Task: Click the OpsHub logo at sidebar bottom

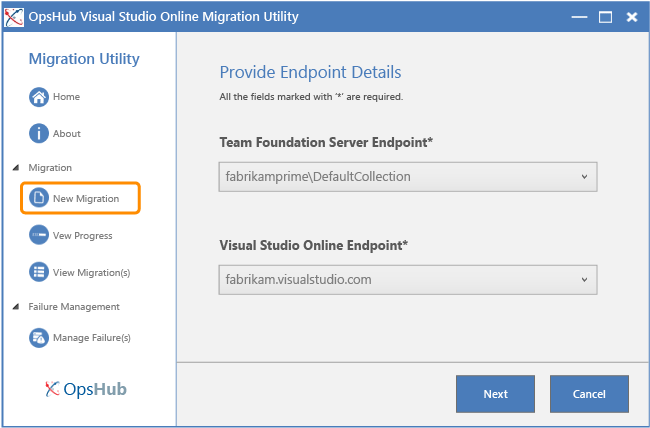Action: (86, 389)
